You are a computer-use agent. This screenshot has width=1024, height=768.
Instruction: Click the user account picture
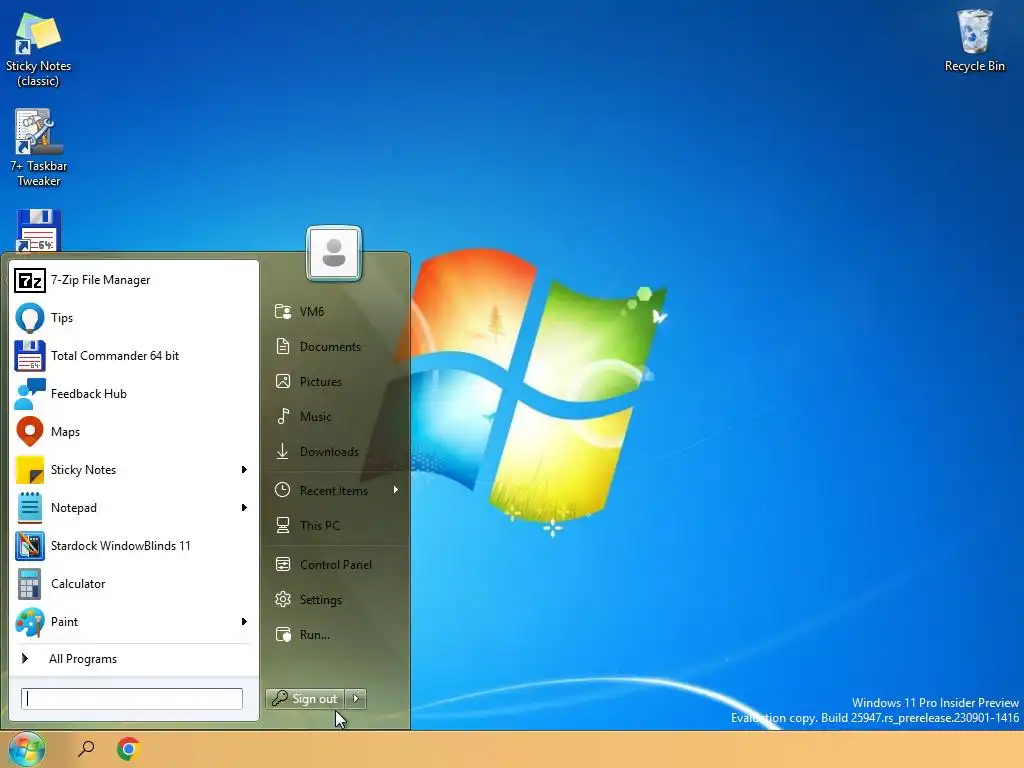coord(334,253)
